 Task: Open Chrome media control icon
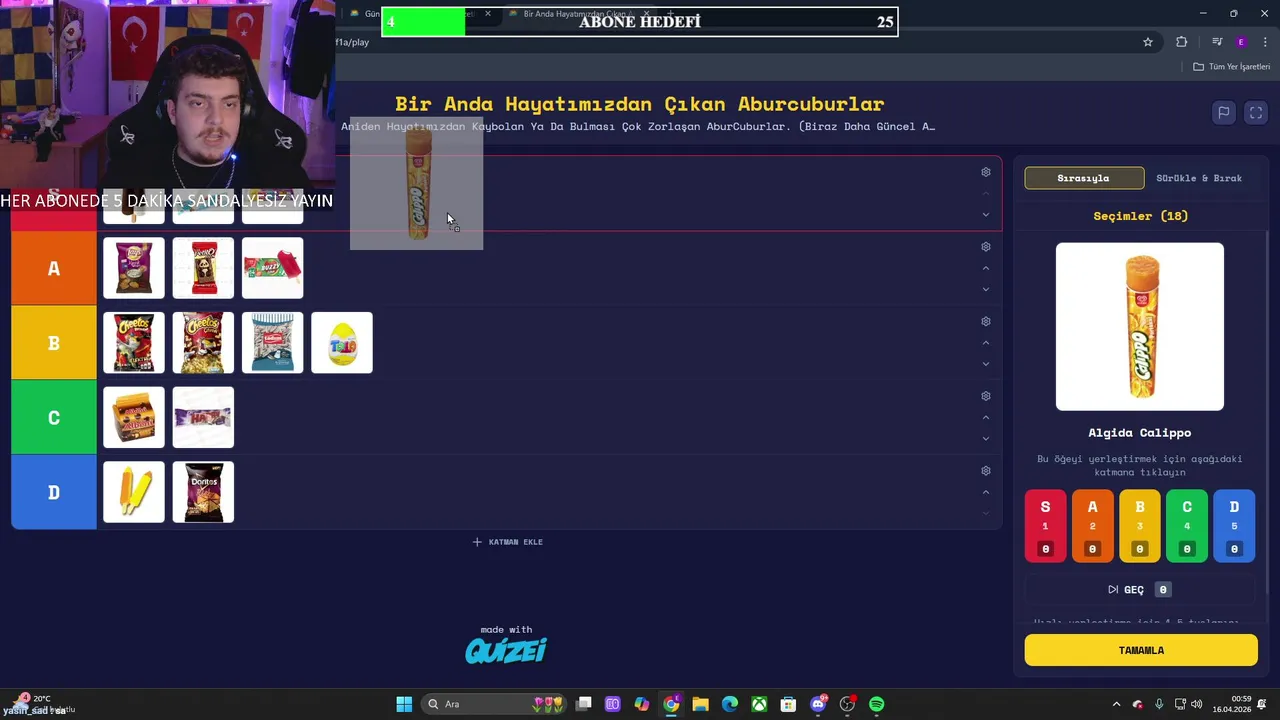click(x=1217, y=42)
